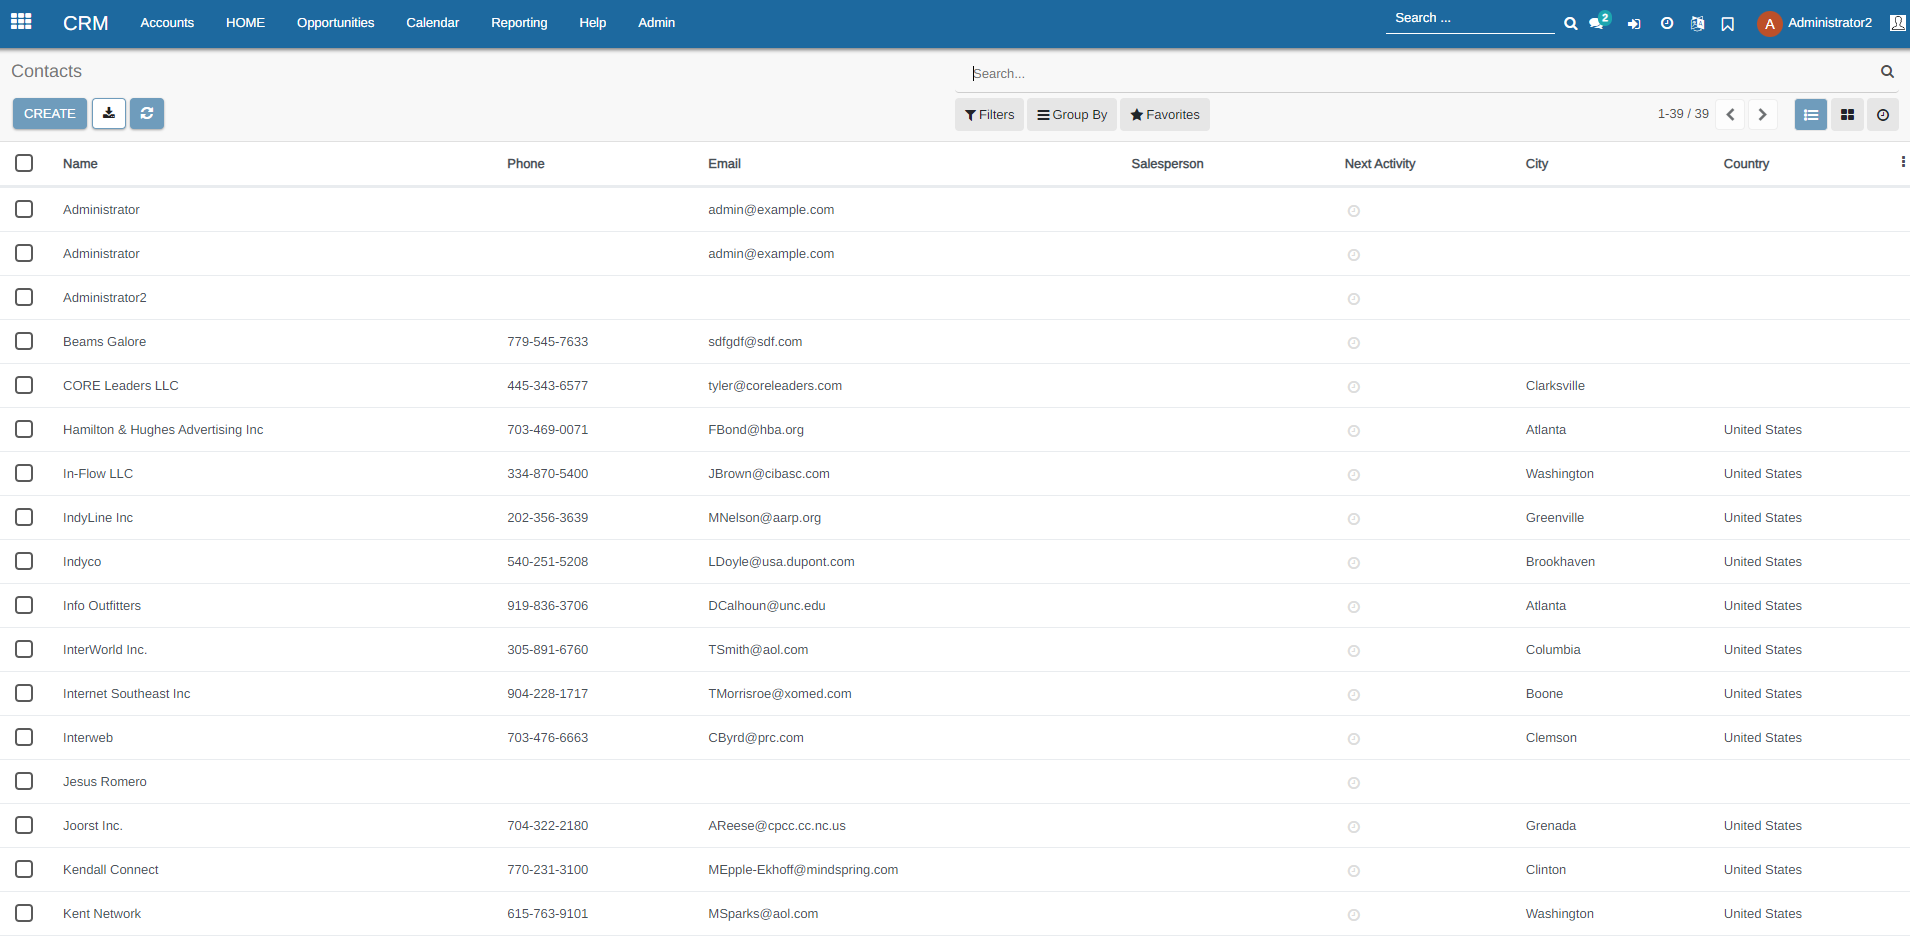Open the CORE Leaders LLC contact

(121, 386)
